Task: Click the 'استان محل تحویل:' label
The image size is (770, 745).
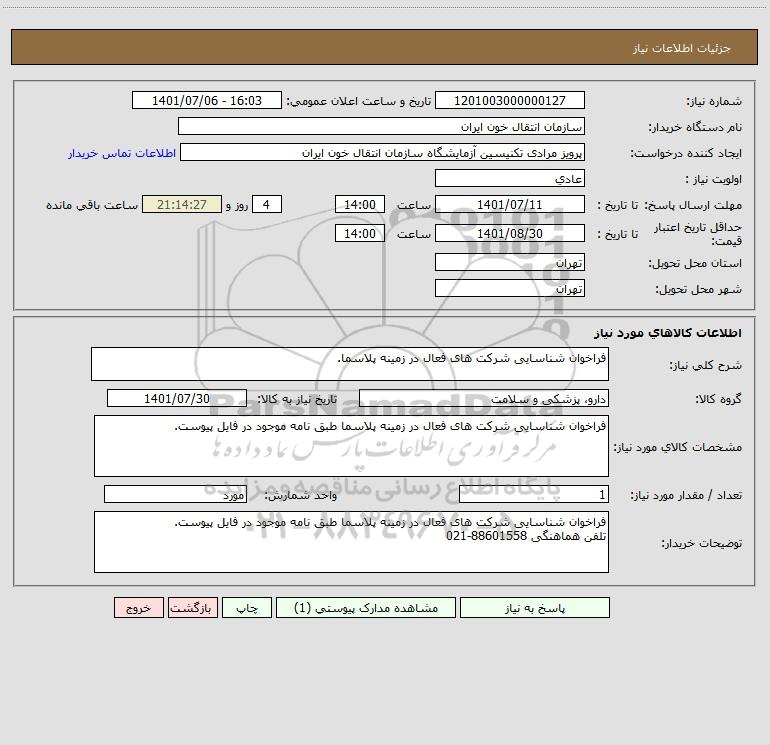Action: pyautogui.click(x=695, y=263)
